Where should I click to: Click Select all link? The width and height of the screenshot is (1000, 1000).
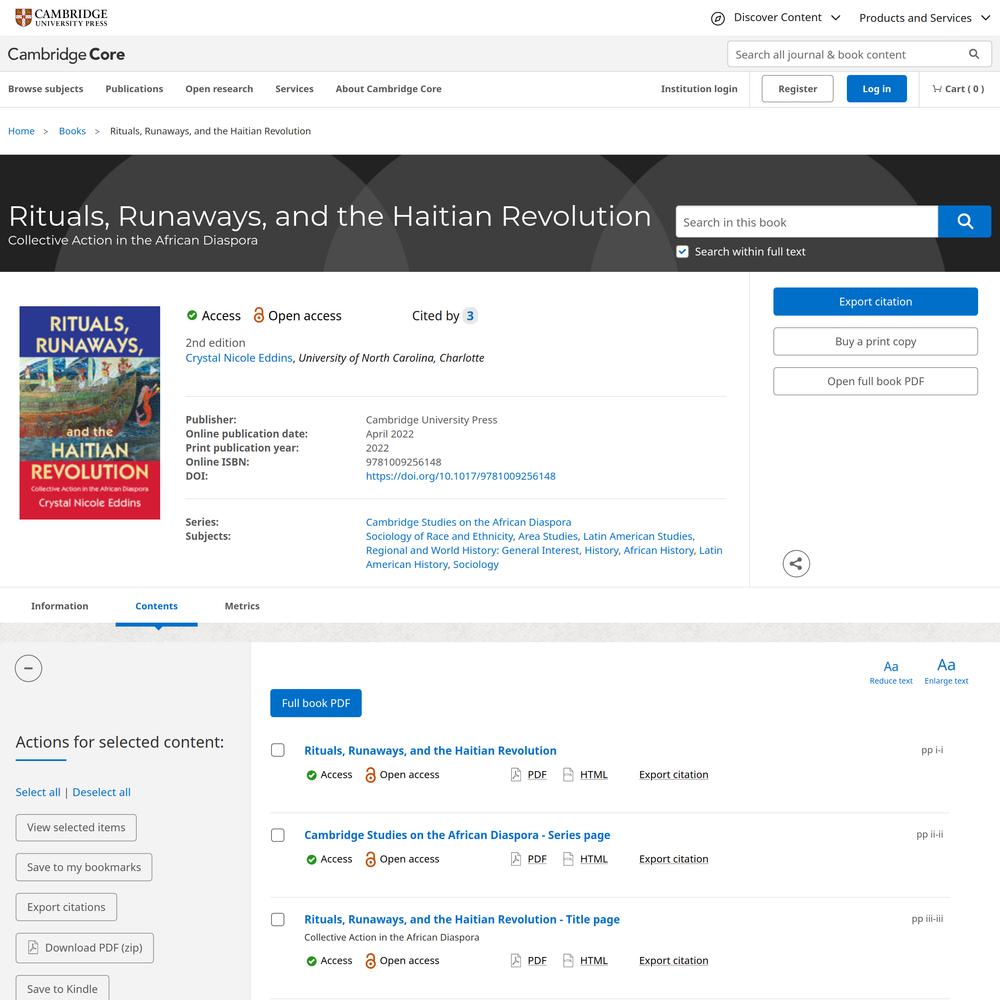(38, 792)
